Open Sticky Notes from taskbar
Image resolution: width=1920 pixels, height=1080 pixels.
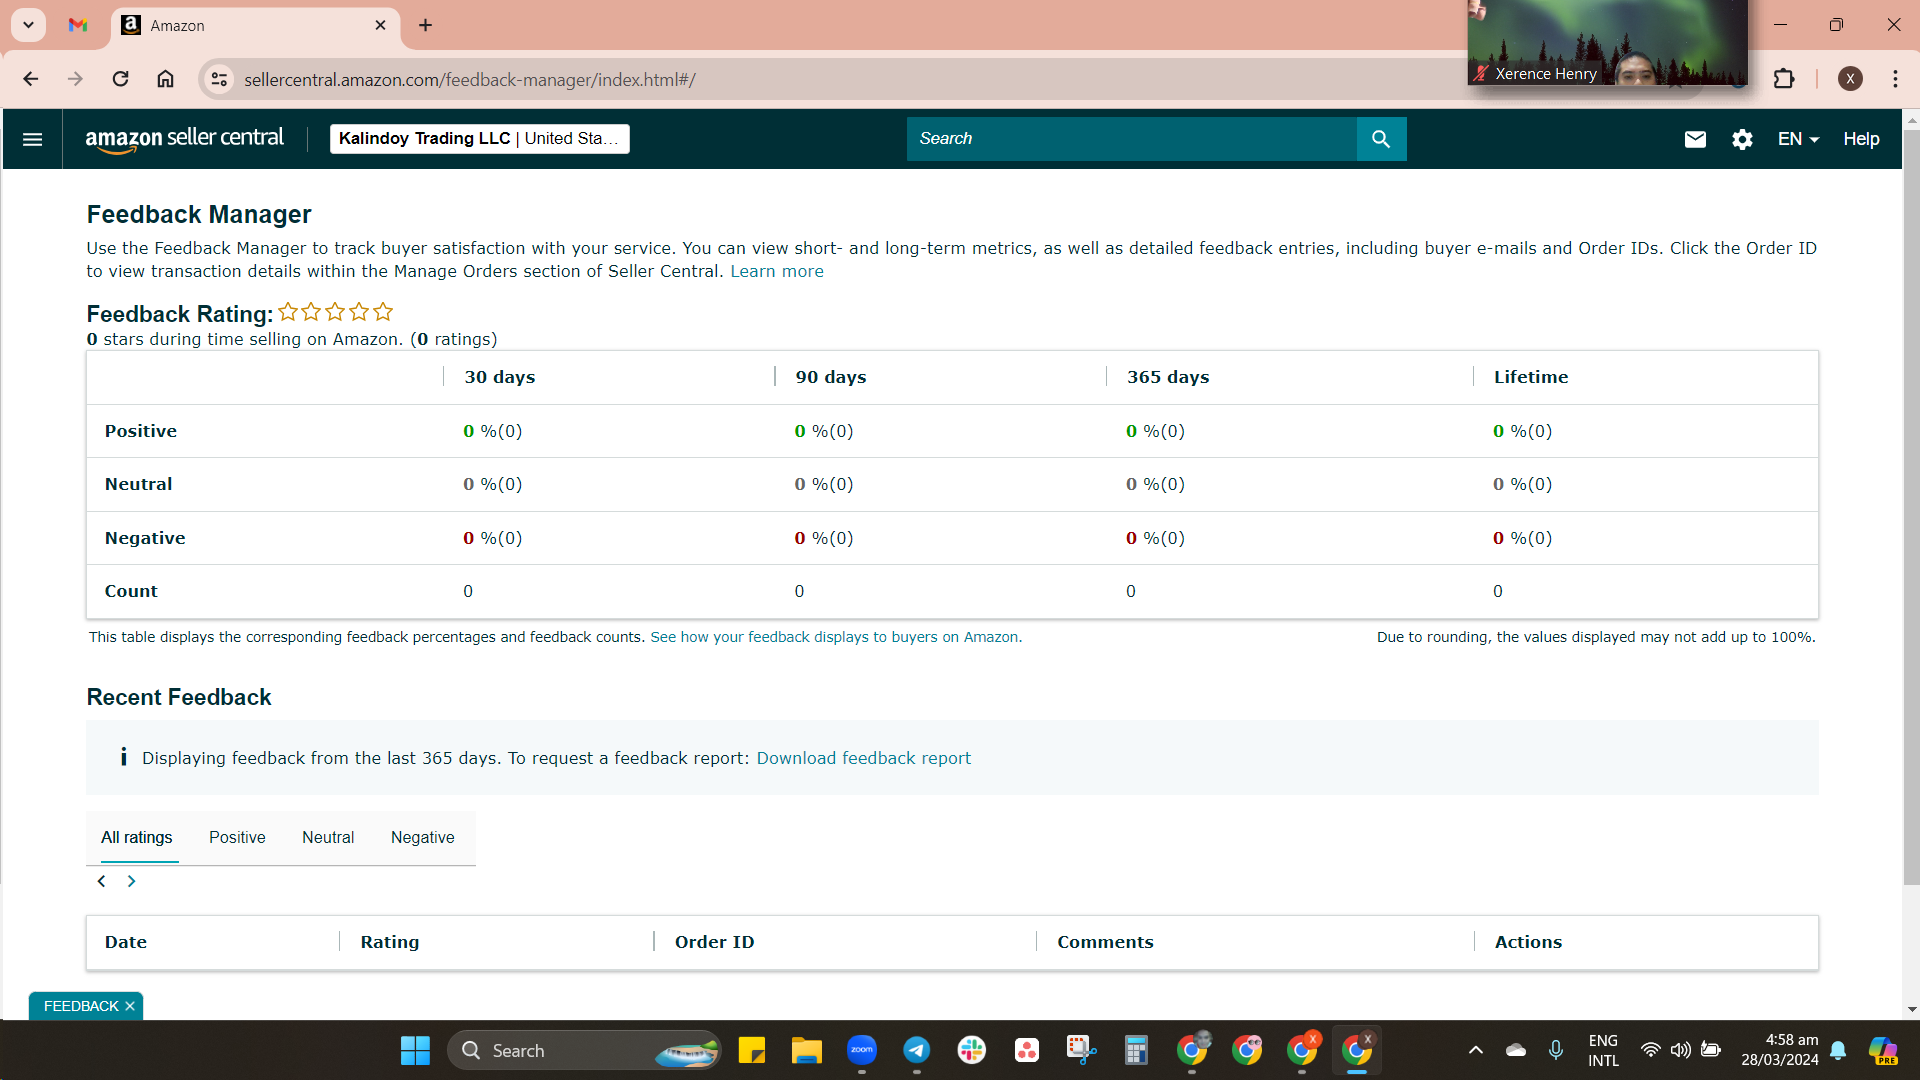tap(752, 1051)
